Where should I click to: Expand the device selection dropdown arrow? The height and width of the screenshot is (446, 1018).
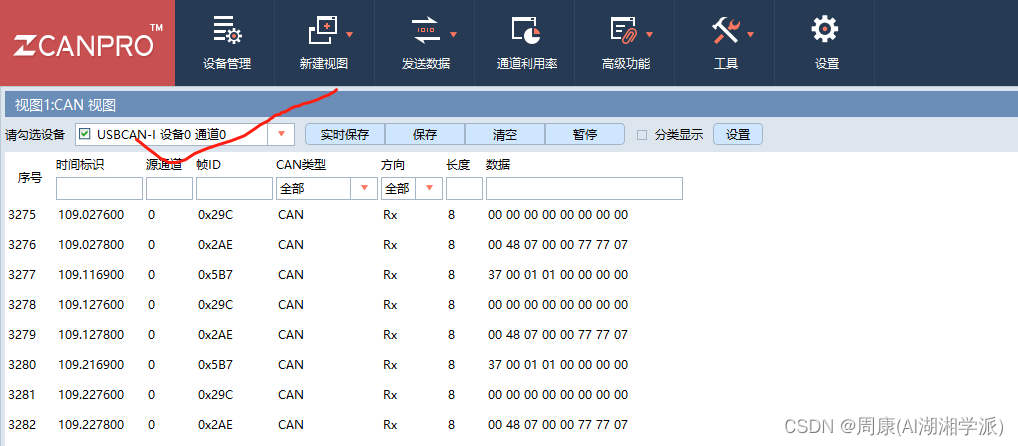(x=281, y=134)
